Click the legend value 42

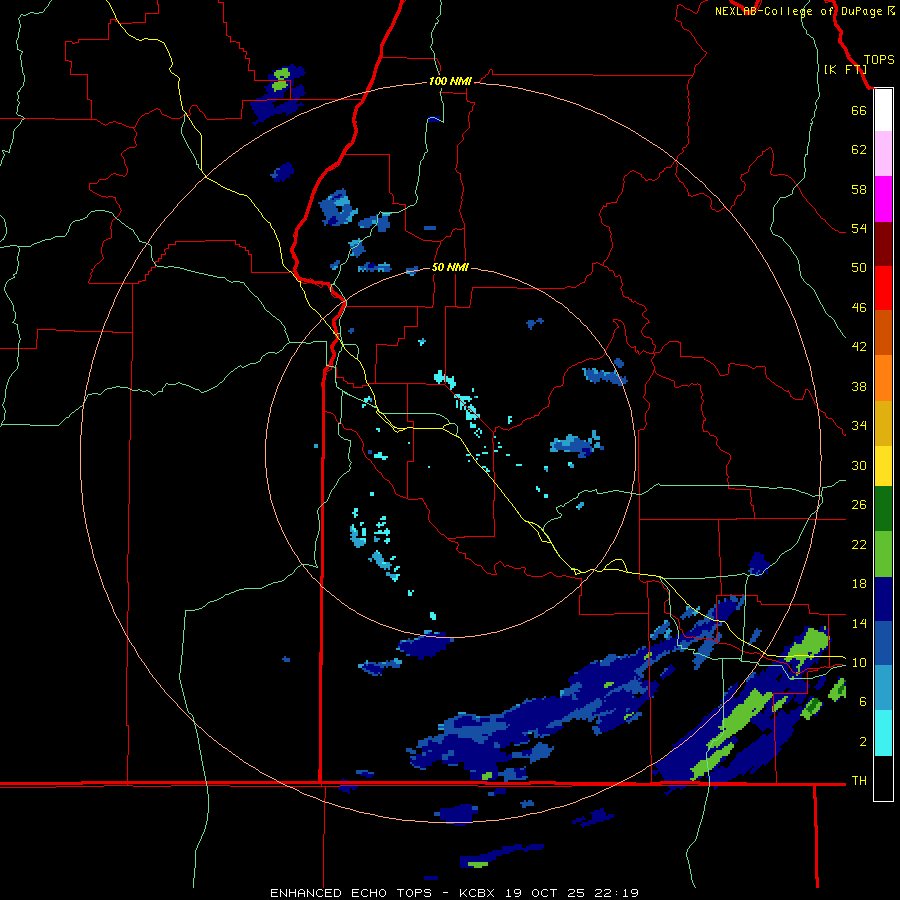(859, 346)
